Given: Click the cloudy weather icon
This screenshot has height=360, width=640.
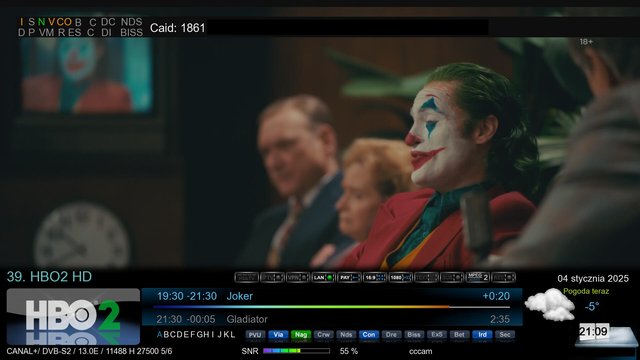Looking at the screenshot, I should click(x=550, y=304).
